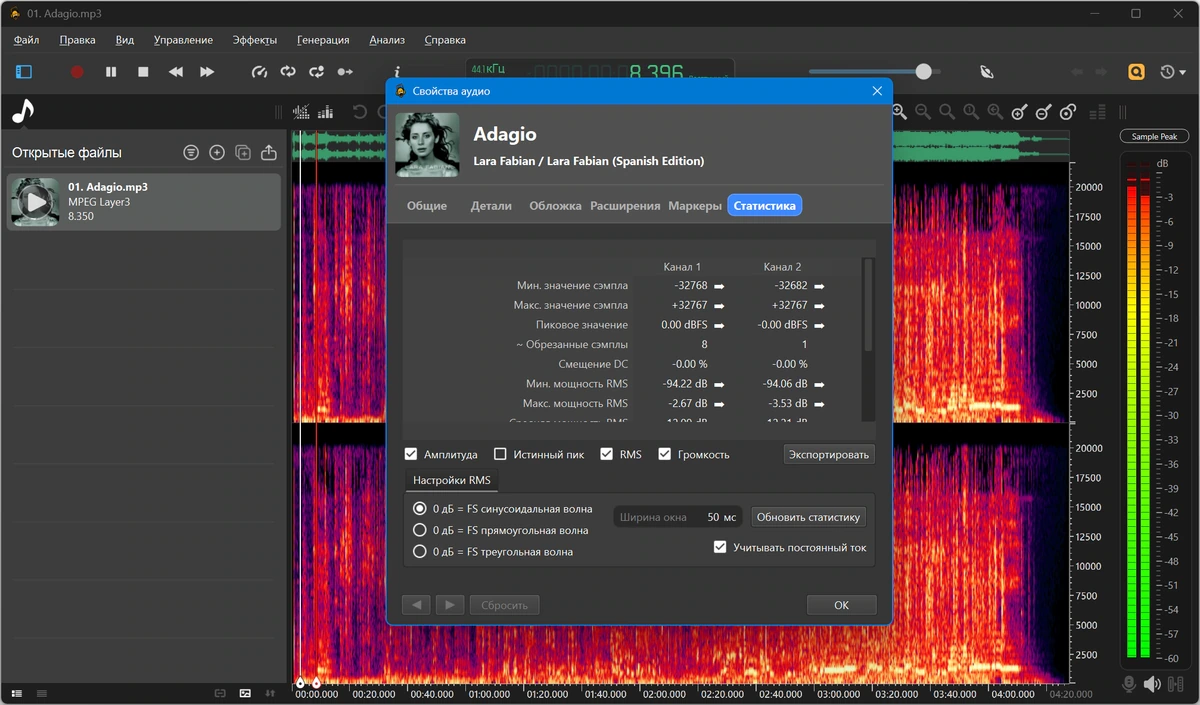Click the music note icon

point(22,111)
